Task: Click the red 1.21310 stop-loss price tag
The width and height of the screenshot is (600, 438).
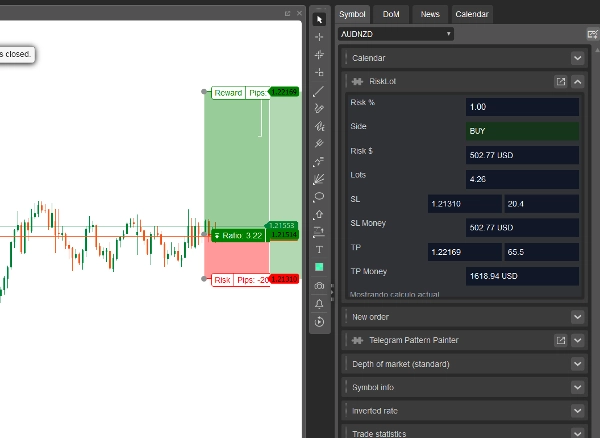Action: point(284,279)
